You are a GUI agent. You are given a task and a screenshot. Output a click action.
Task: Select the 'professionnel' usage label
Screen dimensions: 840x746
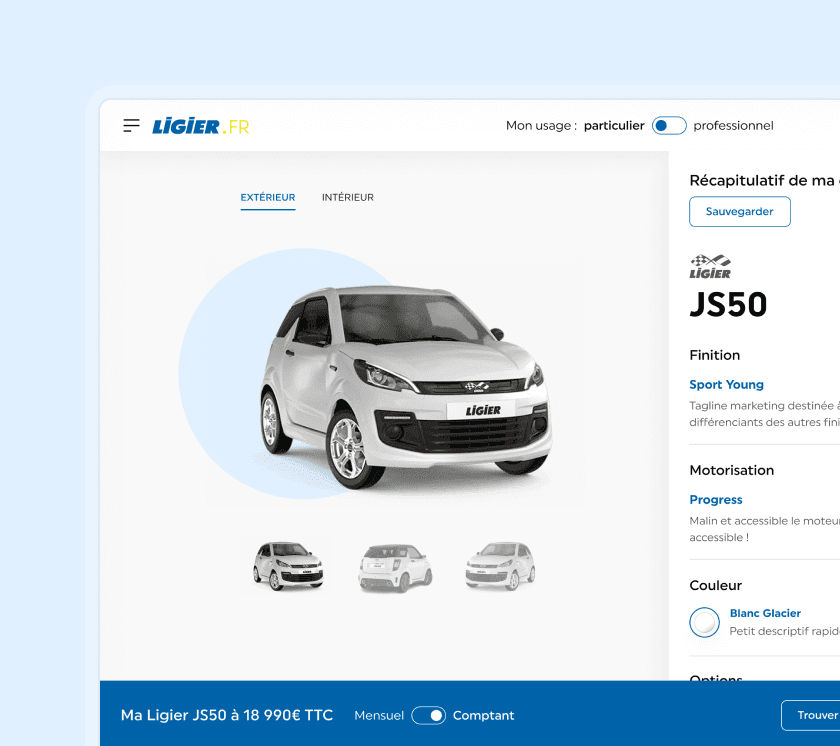tap(733, 125)
